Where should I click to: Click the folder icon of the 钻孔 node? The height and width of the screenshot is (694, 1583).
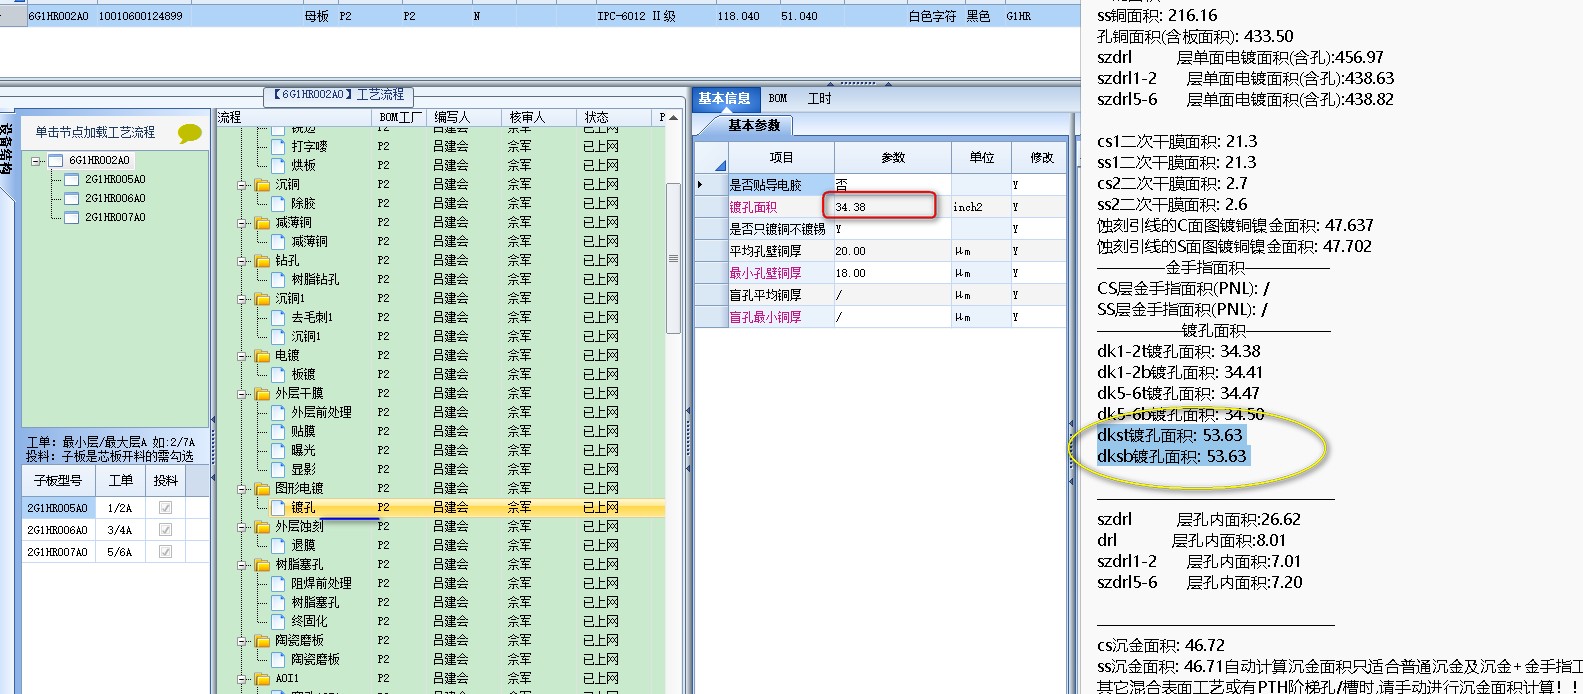click(x=263, y=260)
